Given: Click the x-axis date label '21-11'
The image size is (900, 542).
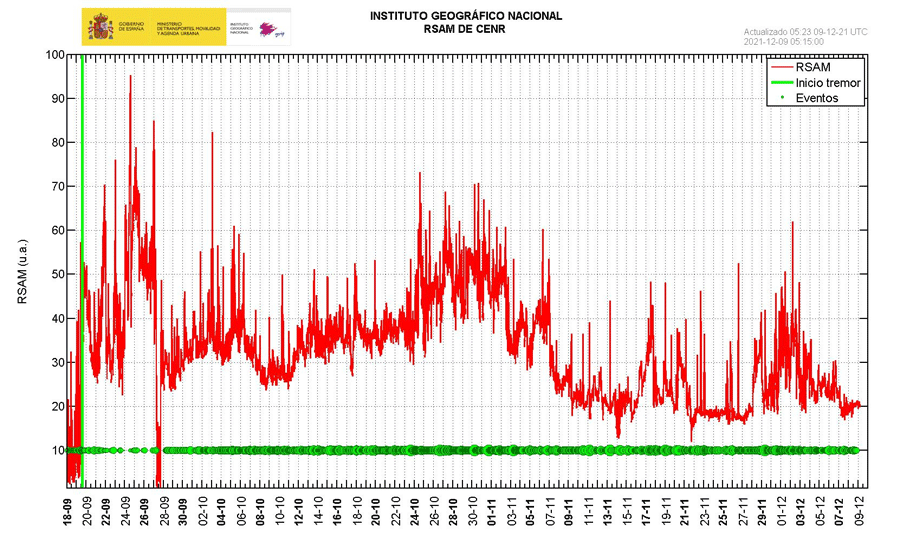Looking at the screenshot, I should point(684,512).
